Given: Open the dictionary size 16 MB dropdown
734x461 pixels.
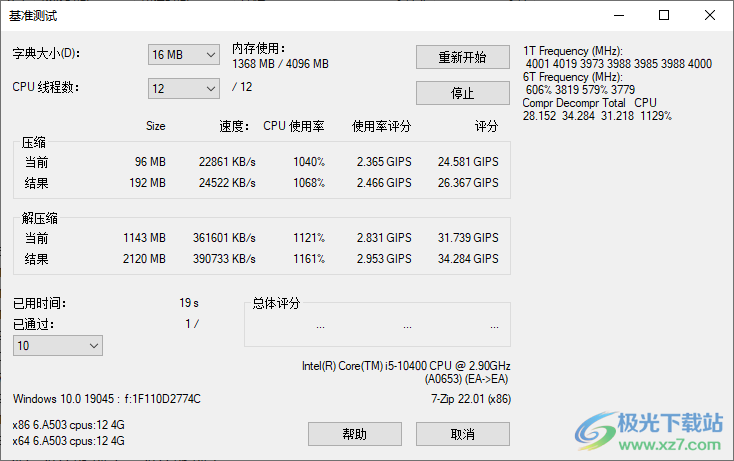Looking at the screenshot, I should pyautogui.click(x=184, y=55).
